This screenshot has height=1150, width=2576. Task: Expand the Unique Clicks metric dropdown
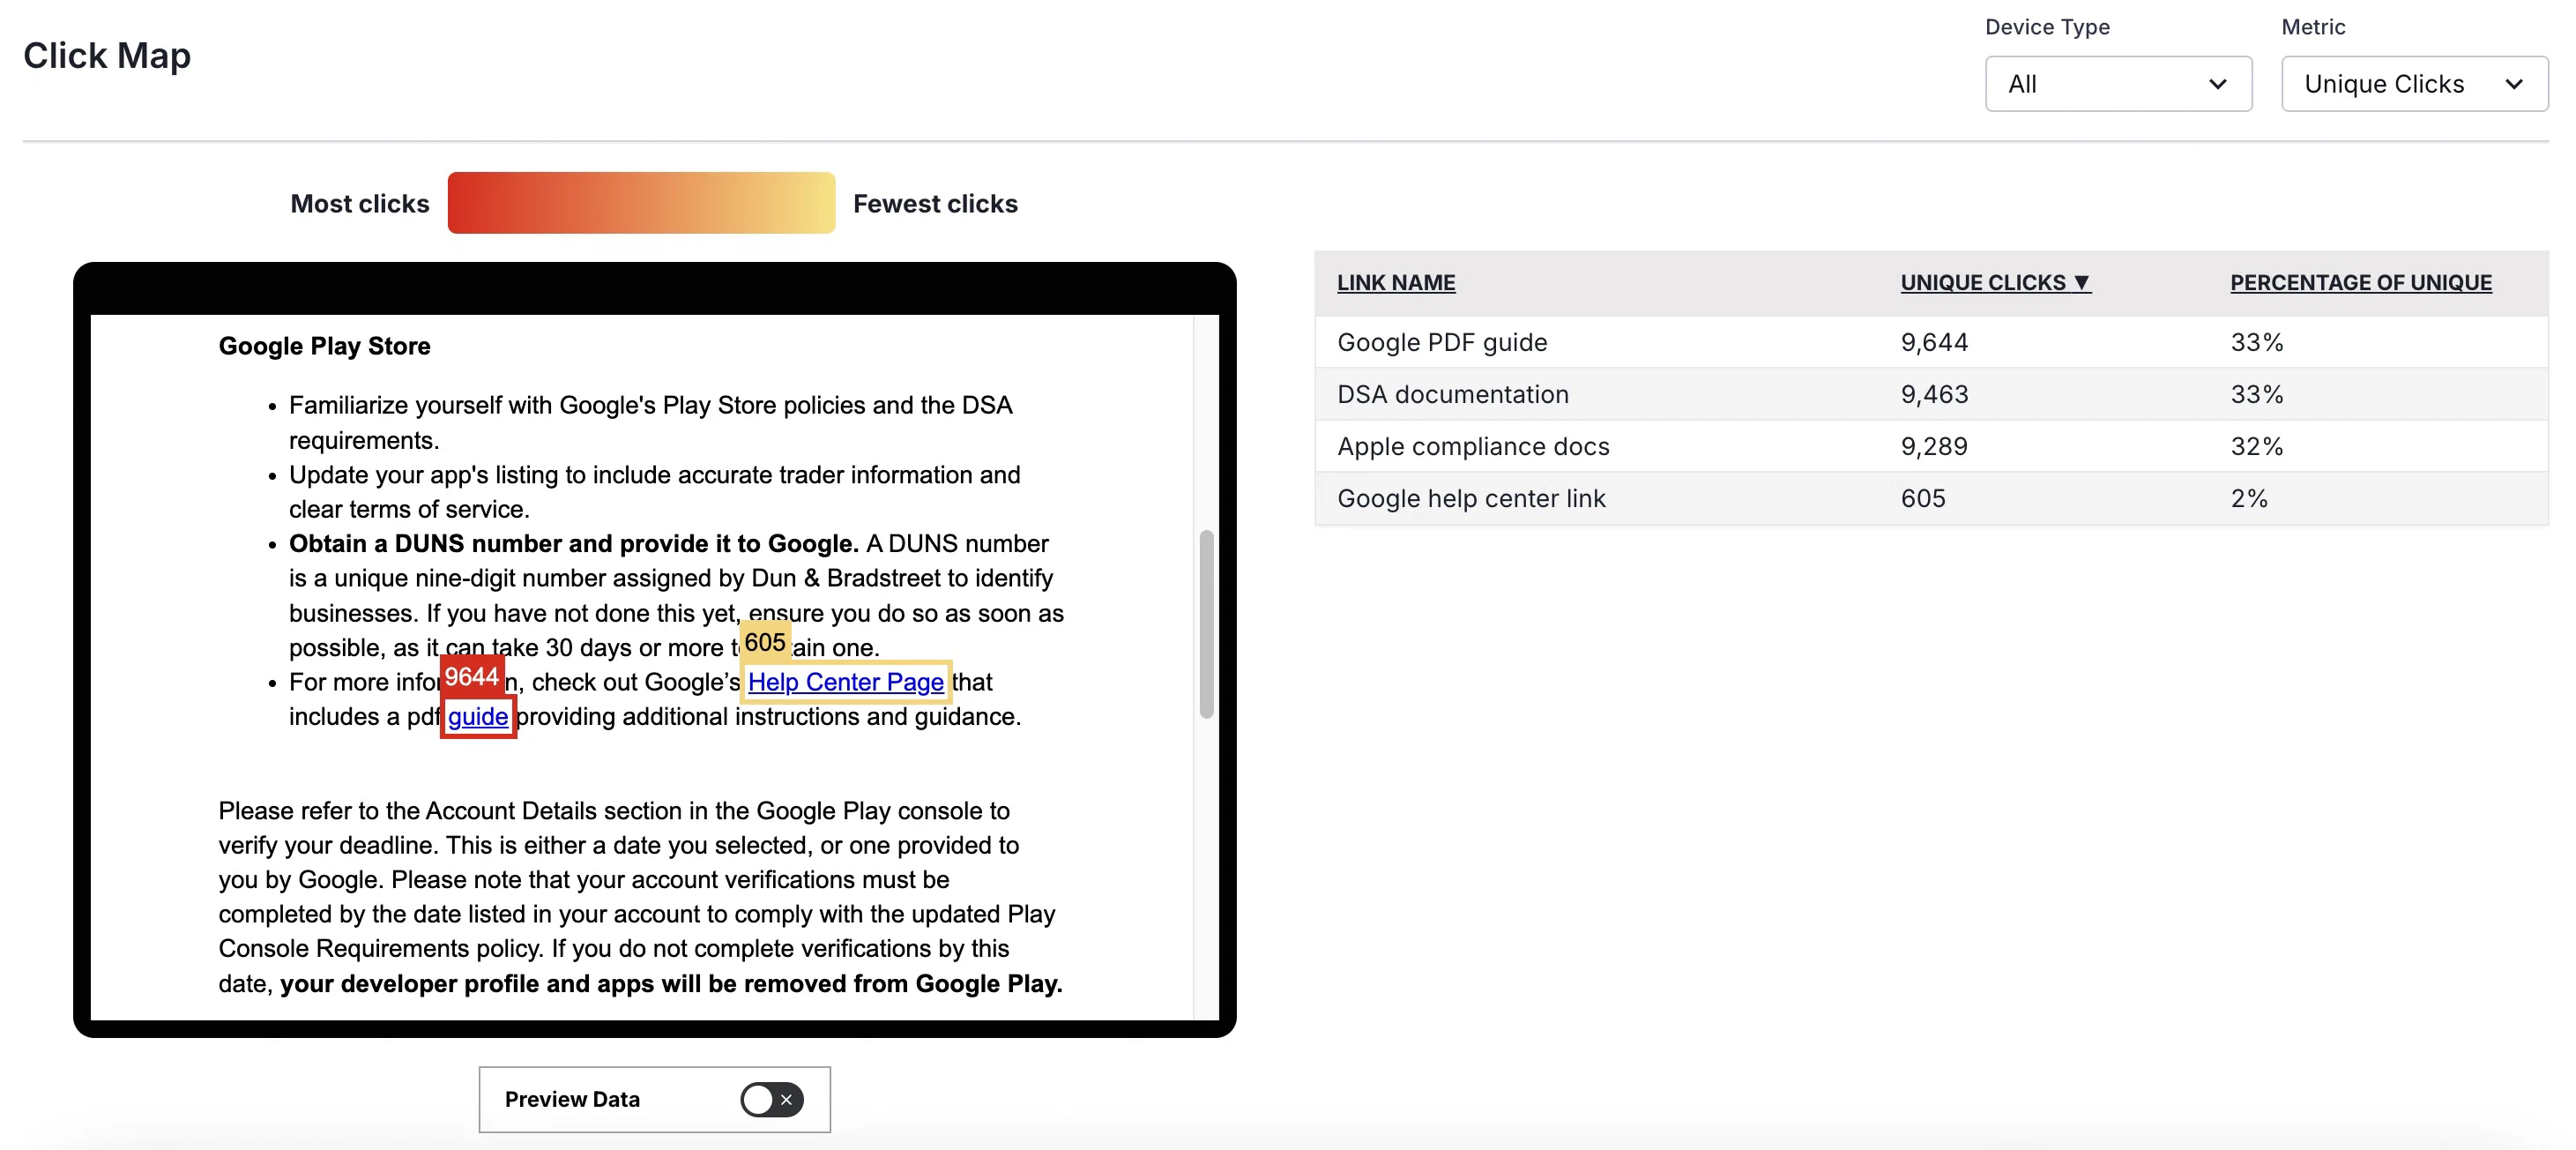click(x=2413, y=84)
